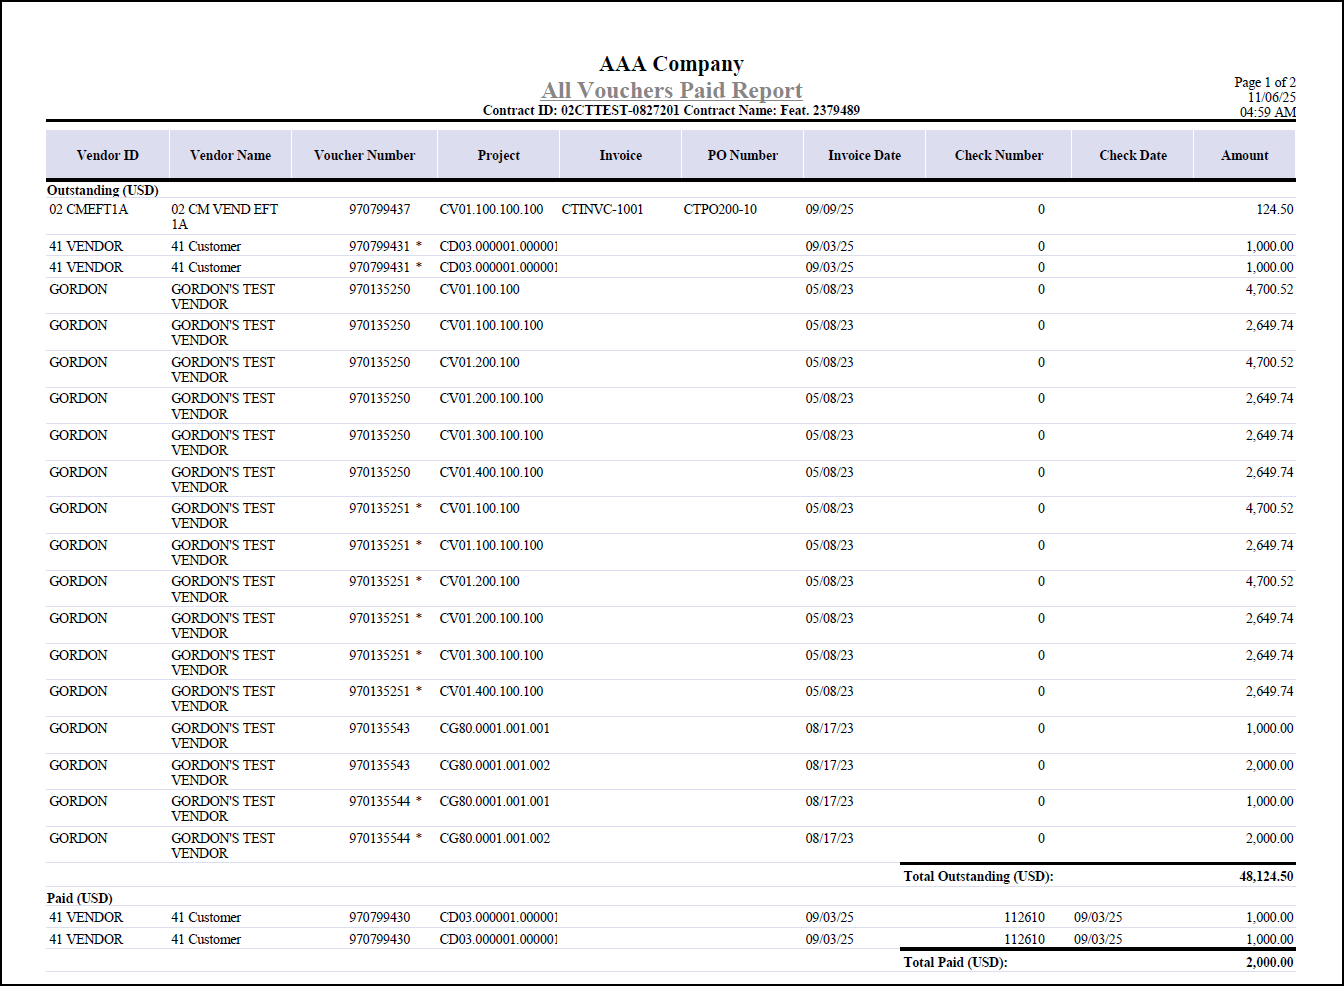Select vendor ID 02 CMEFT1A
The width and height of the screenshot is (1344, 986).
point(89,210)
